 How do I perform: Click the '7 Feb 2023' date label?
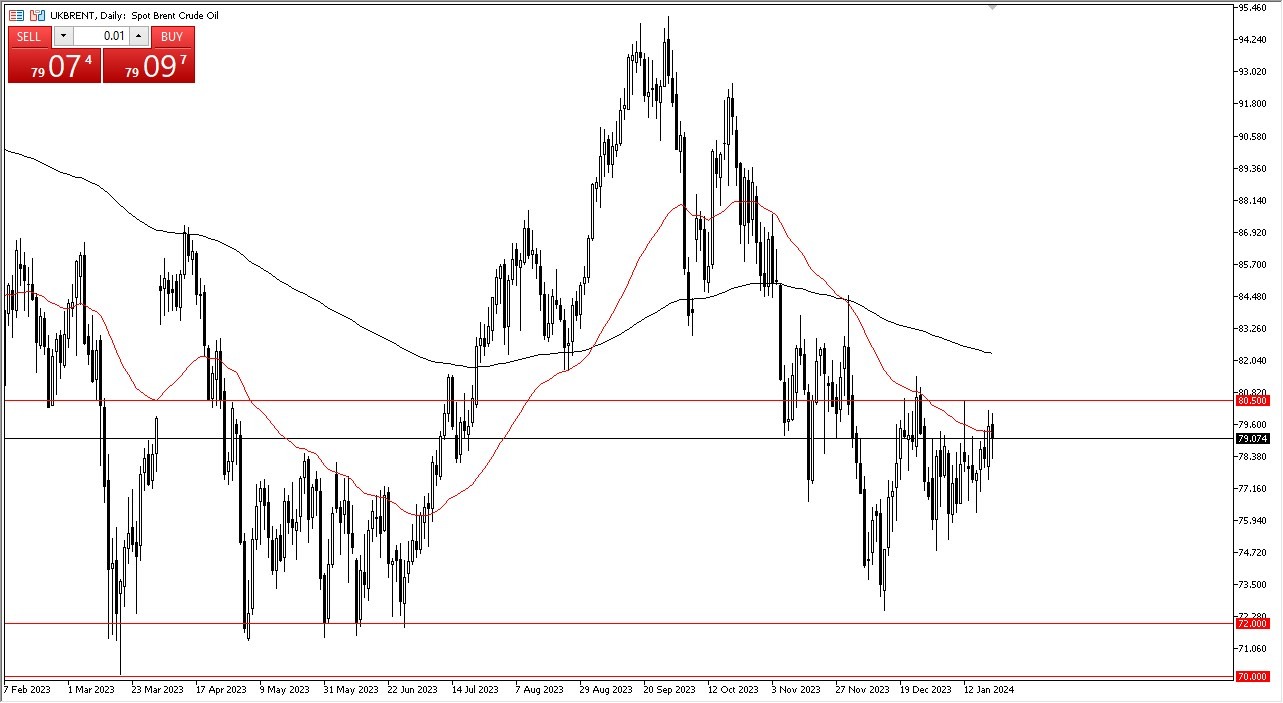[27, 689]
